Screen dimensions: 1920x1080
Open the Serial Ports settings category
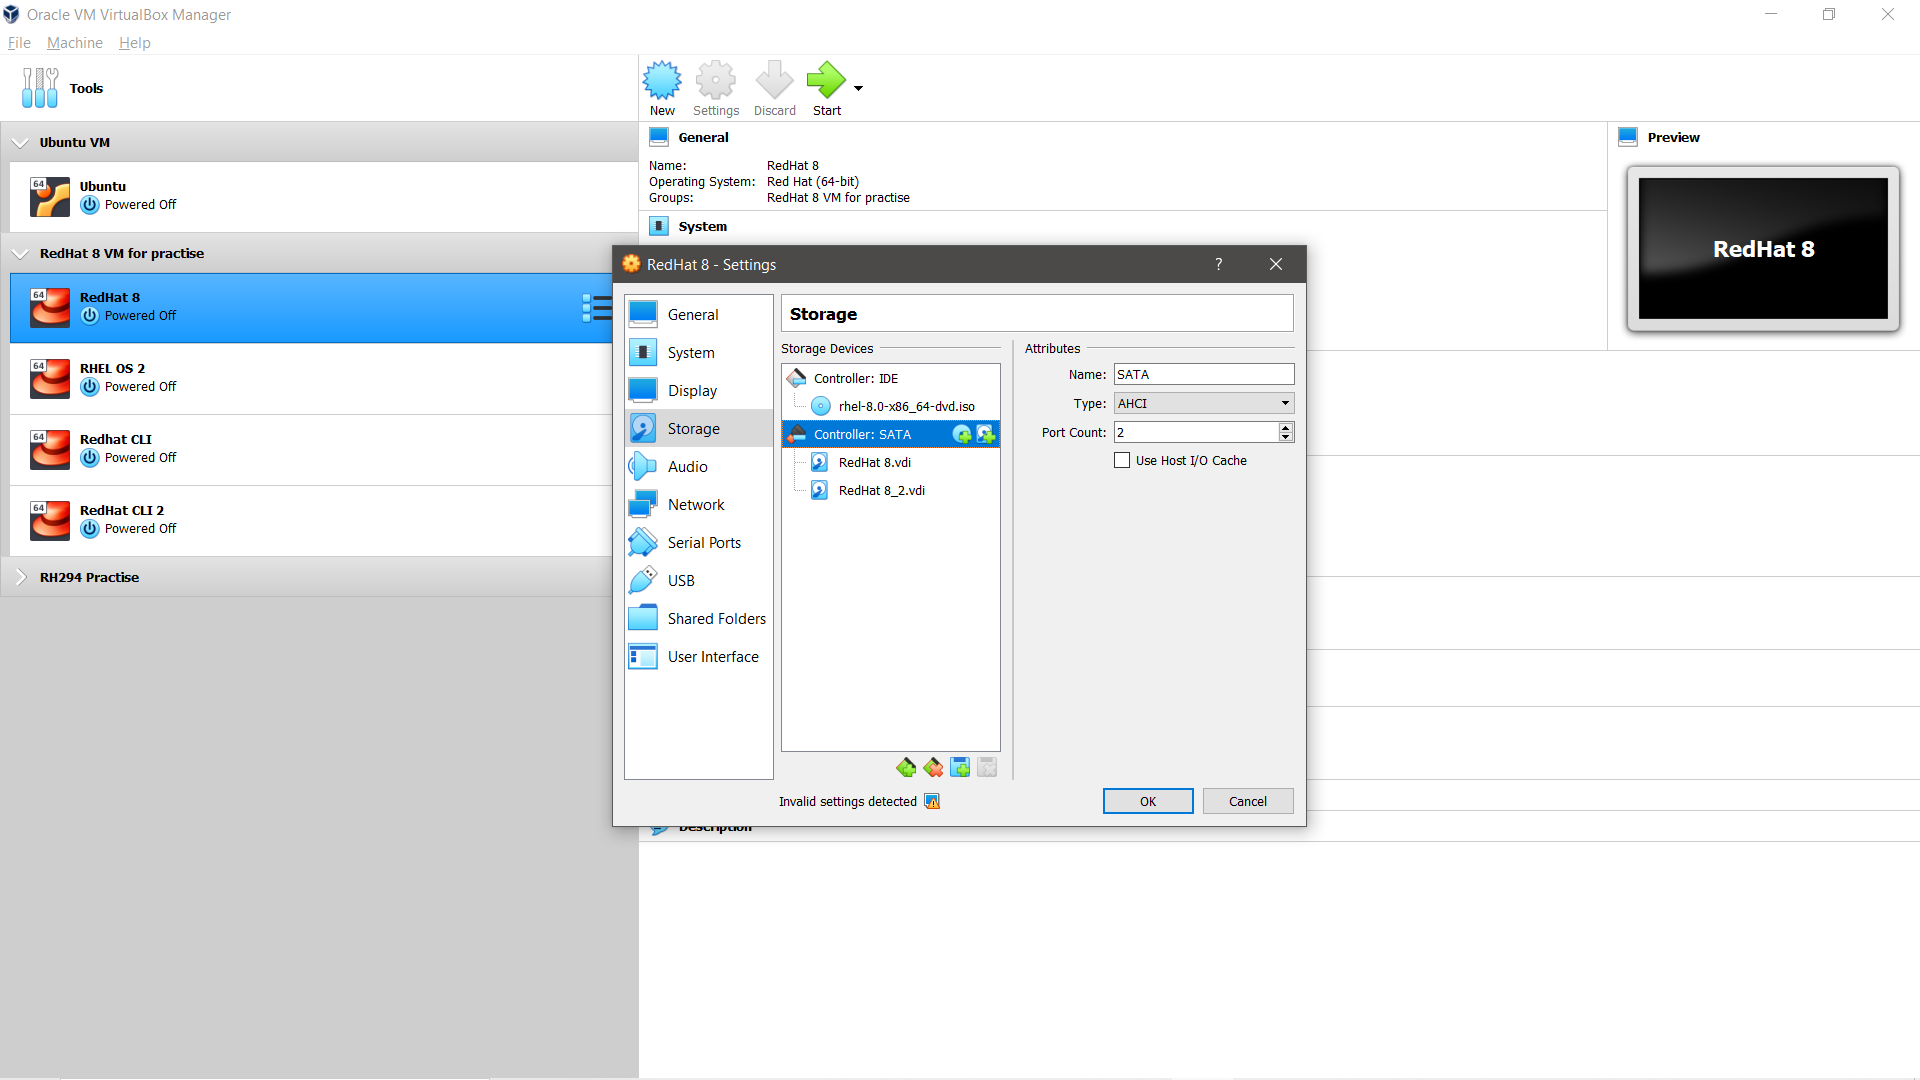click(x=699, y=542)
